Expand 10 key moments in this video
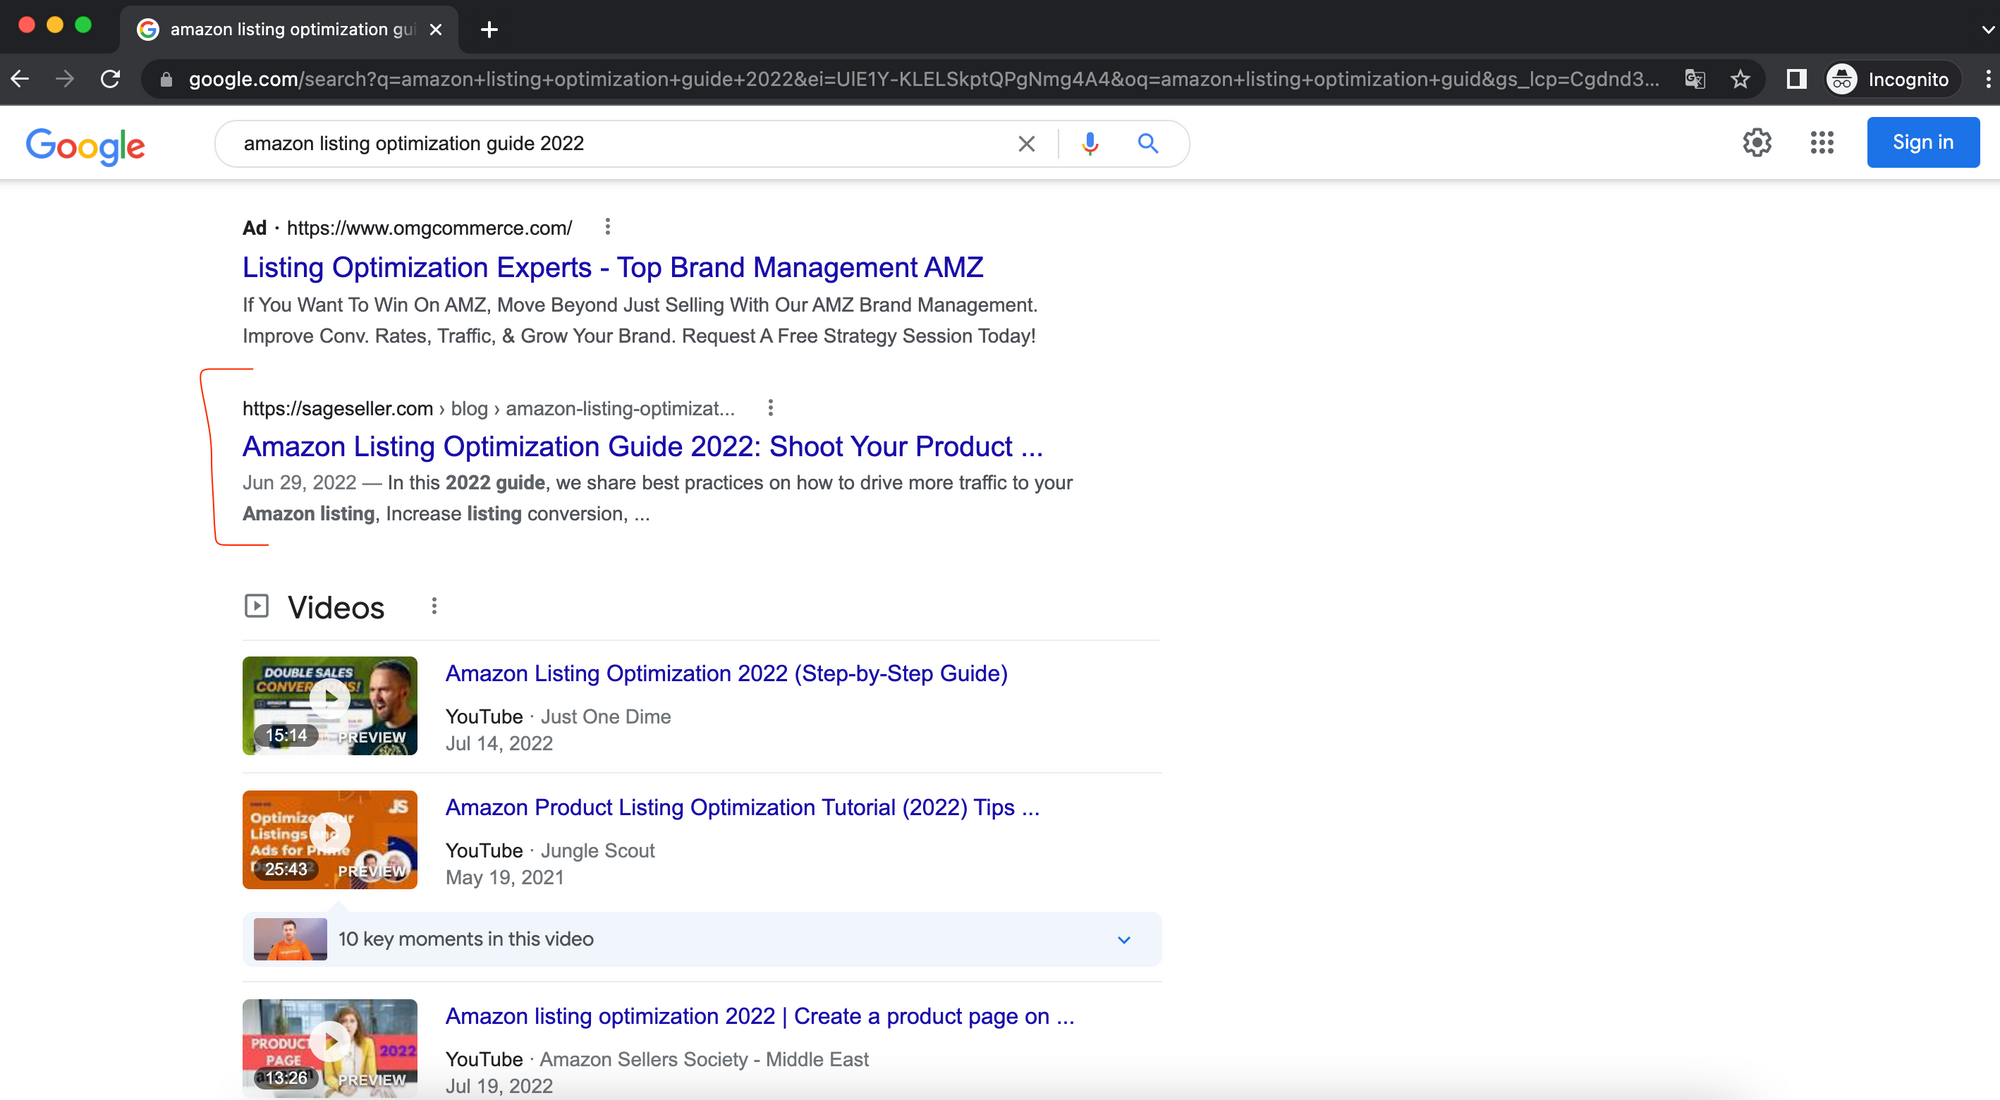 click(x=1124, y=940)
